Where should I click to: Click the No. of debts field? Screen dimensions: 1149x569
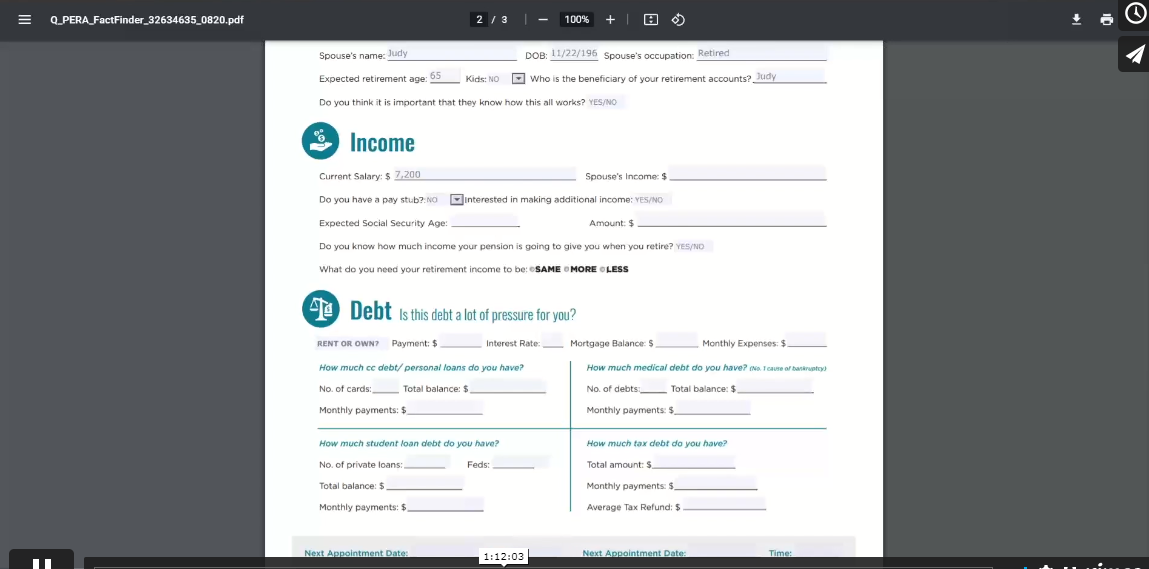tap(654, 387)
